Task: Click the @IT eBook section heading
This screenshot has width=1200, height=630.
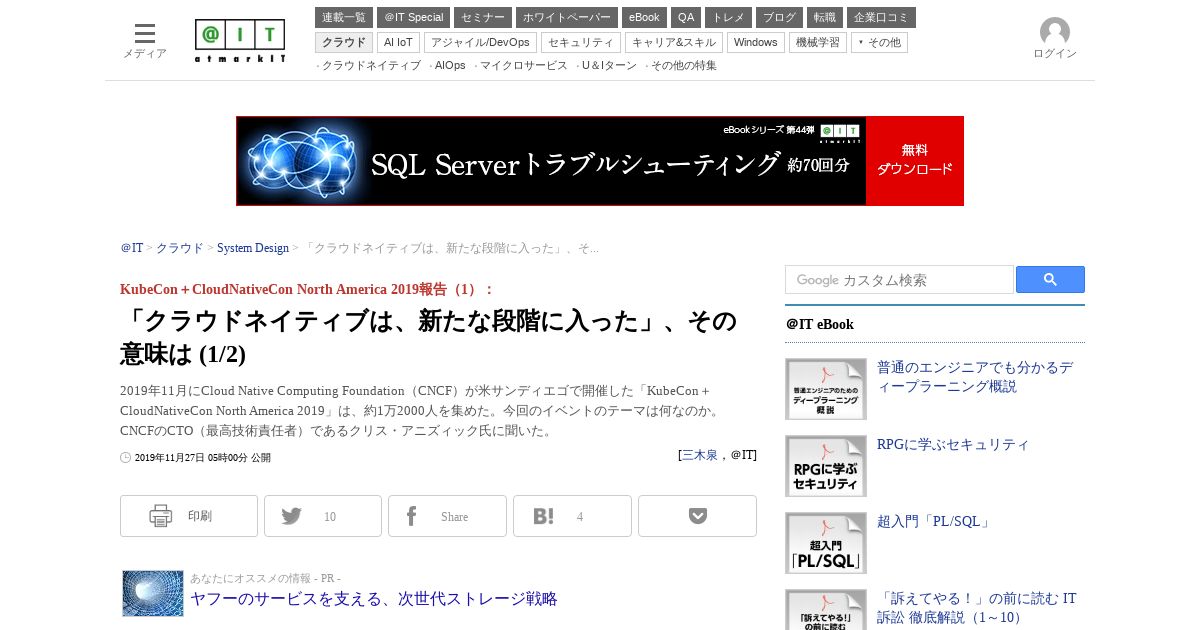Action: [x=820, y=324]
